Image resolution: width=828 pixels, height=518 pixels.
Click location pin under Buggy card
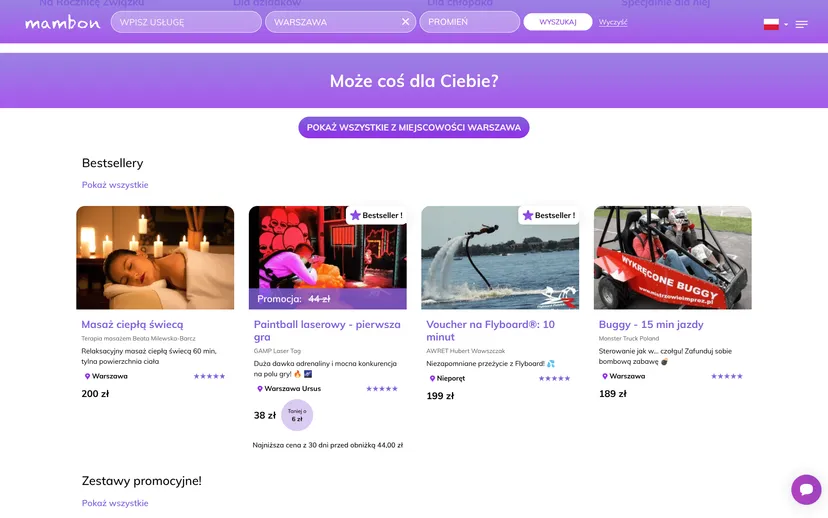pos(605,376)
